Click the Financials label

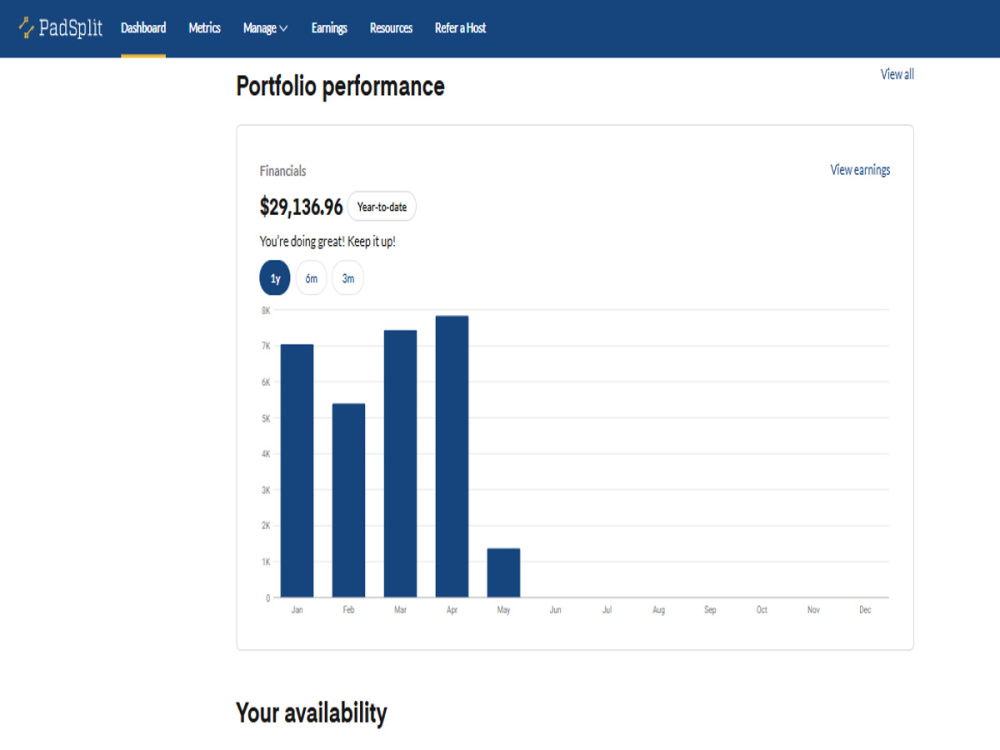tap(283, 171)
